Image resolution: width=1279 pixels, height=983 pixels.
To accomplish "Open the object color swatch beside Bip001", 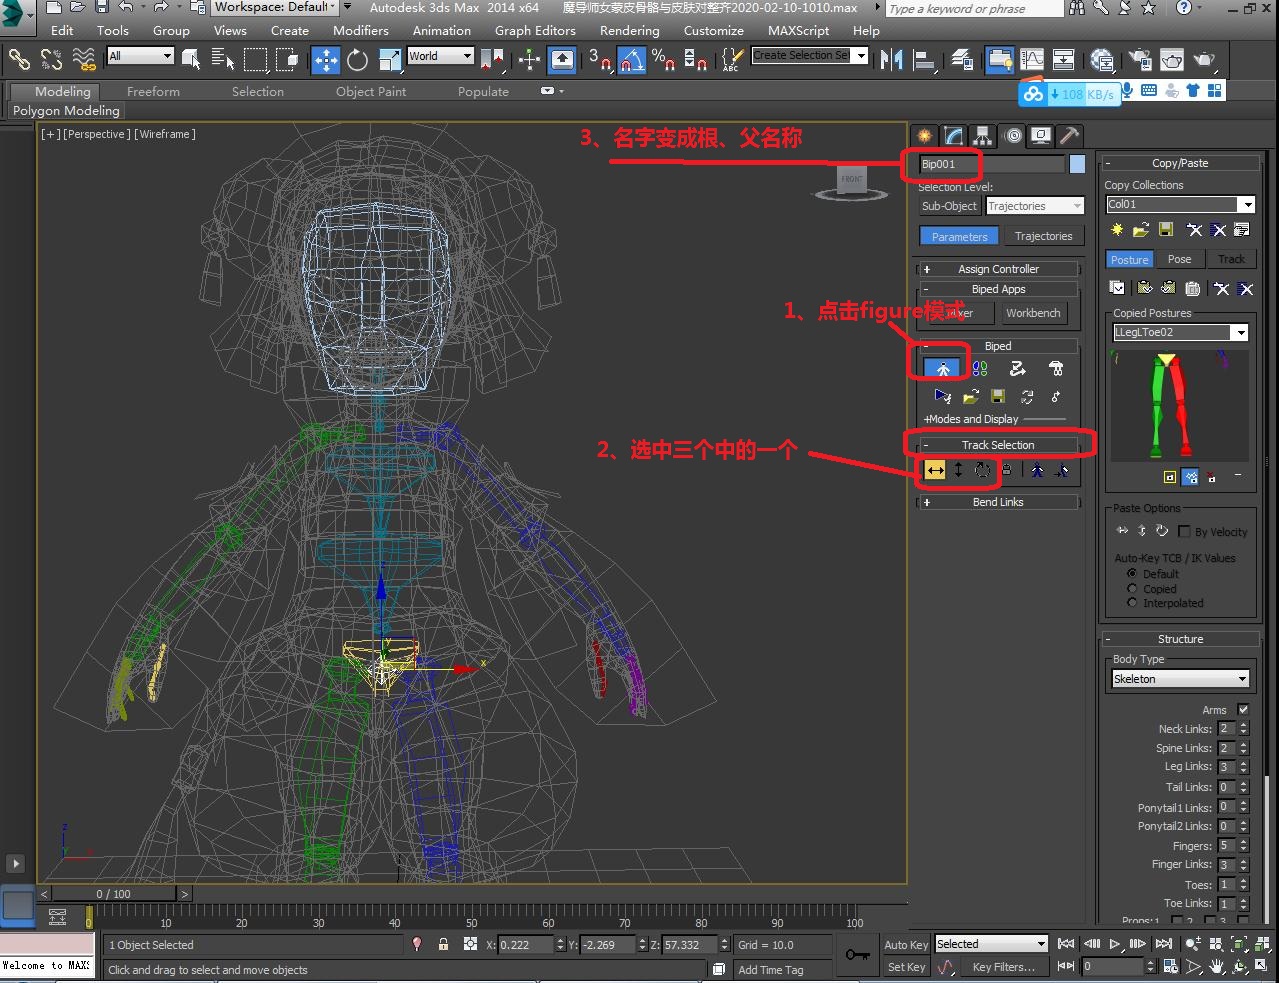I will 1077,164.
